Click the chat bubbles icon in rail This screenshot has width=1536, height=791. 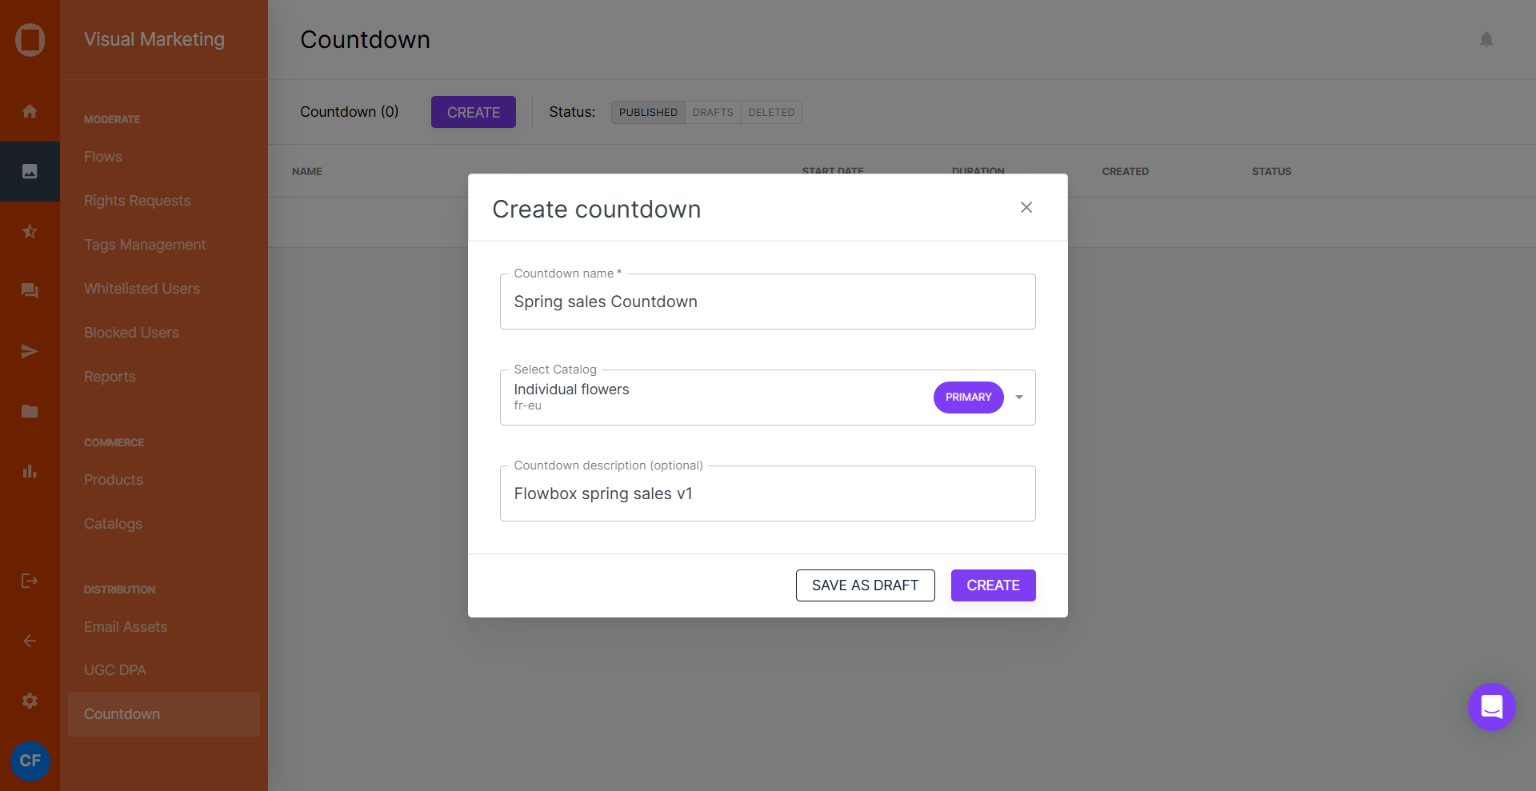click(30, 291)
